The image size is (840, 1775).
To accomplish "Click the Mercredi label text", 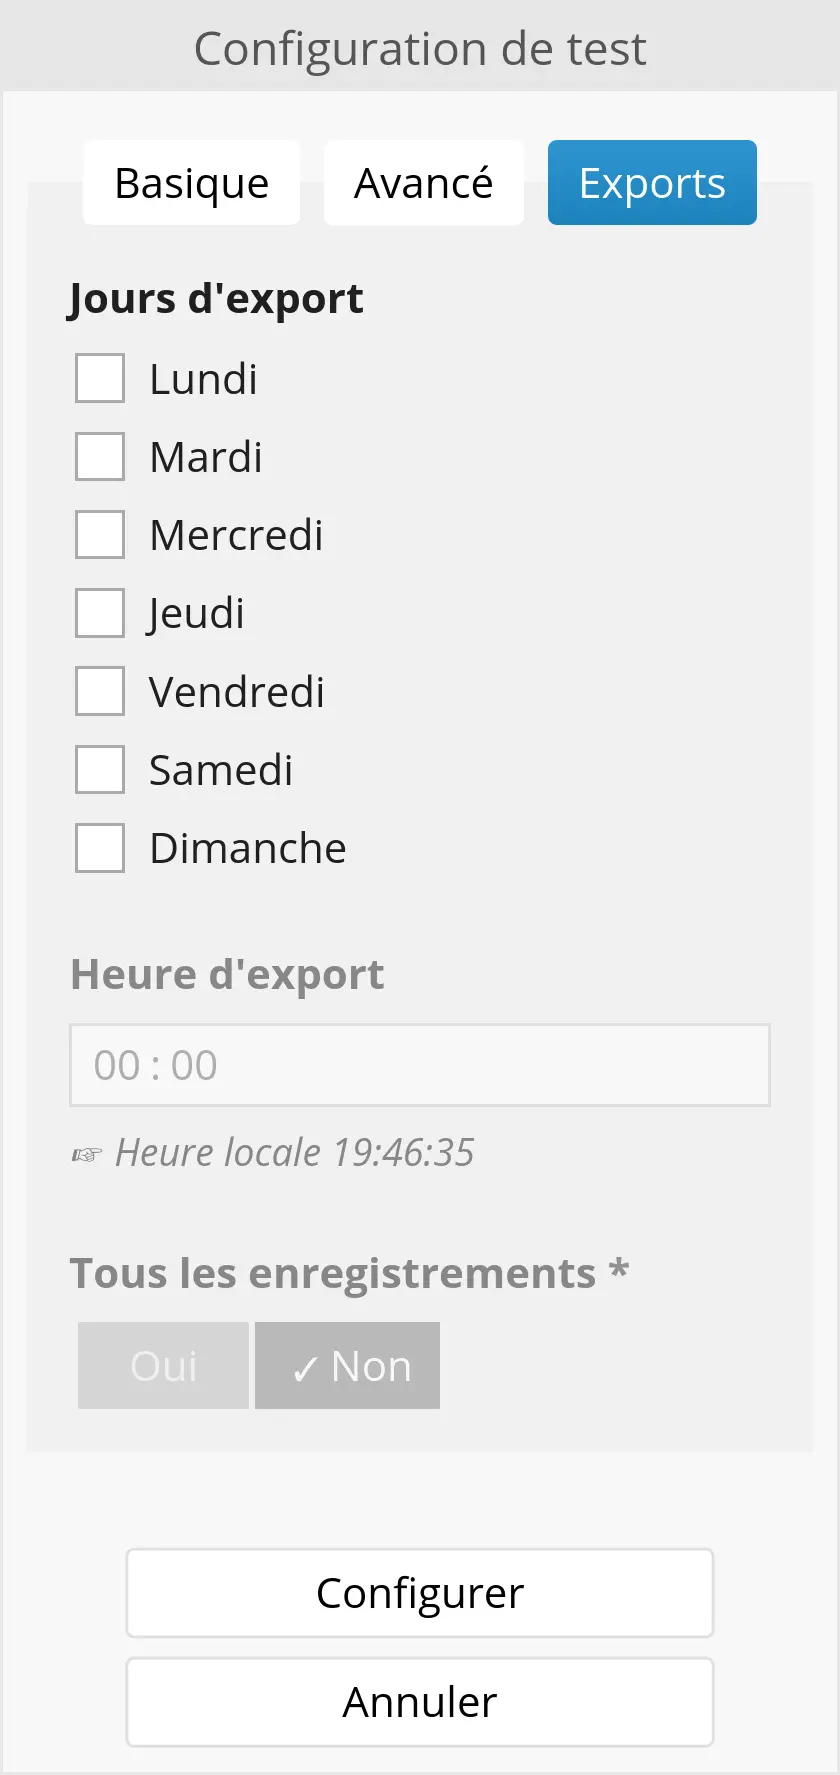I will 236,535.
